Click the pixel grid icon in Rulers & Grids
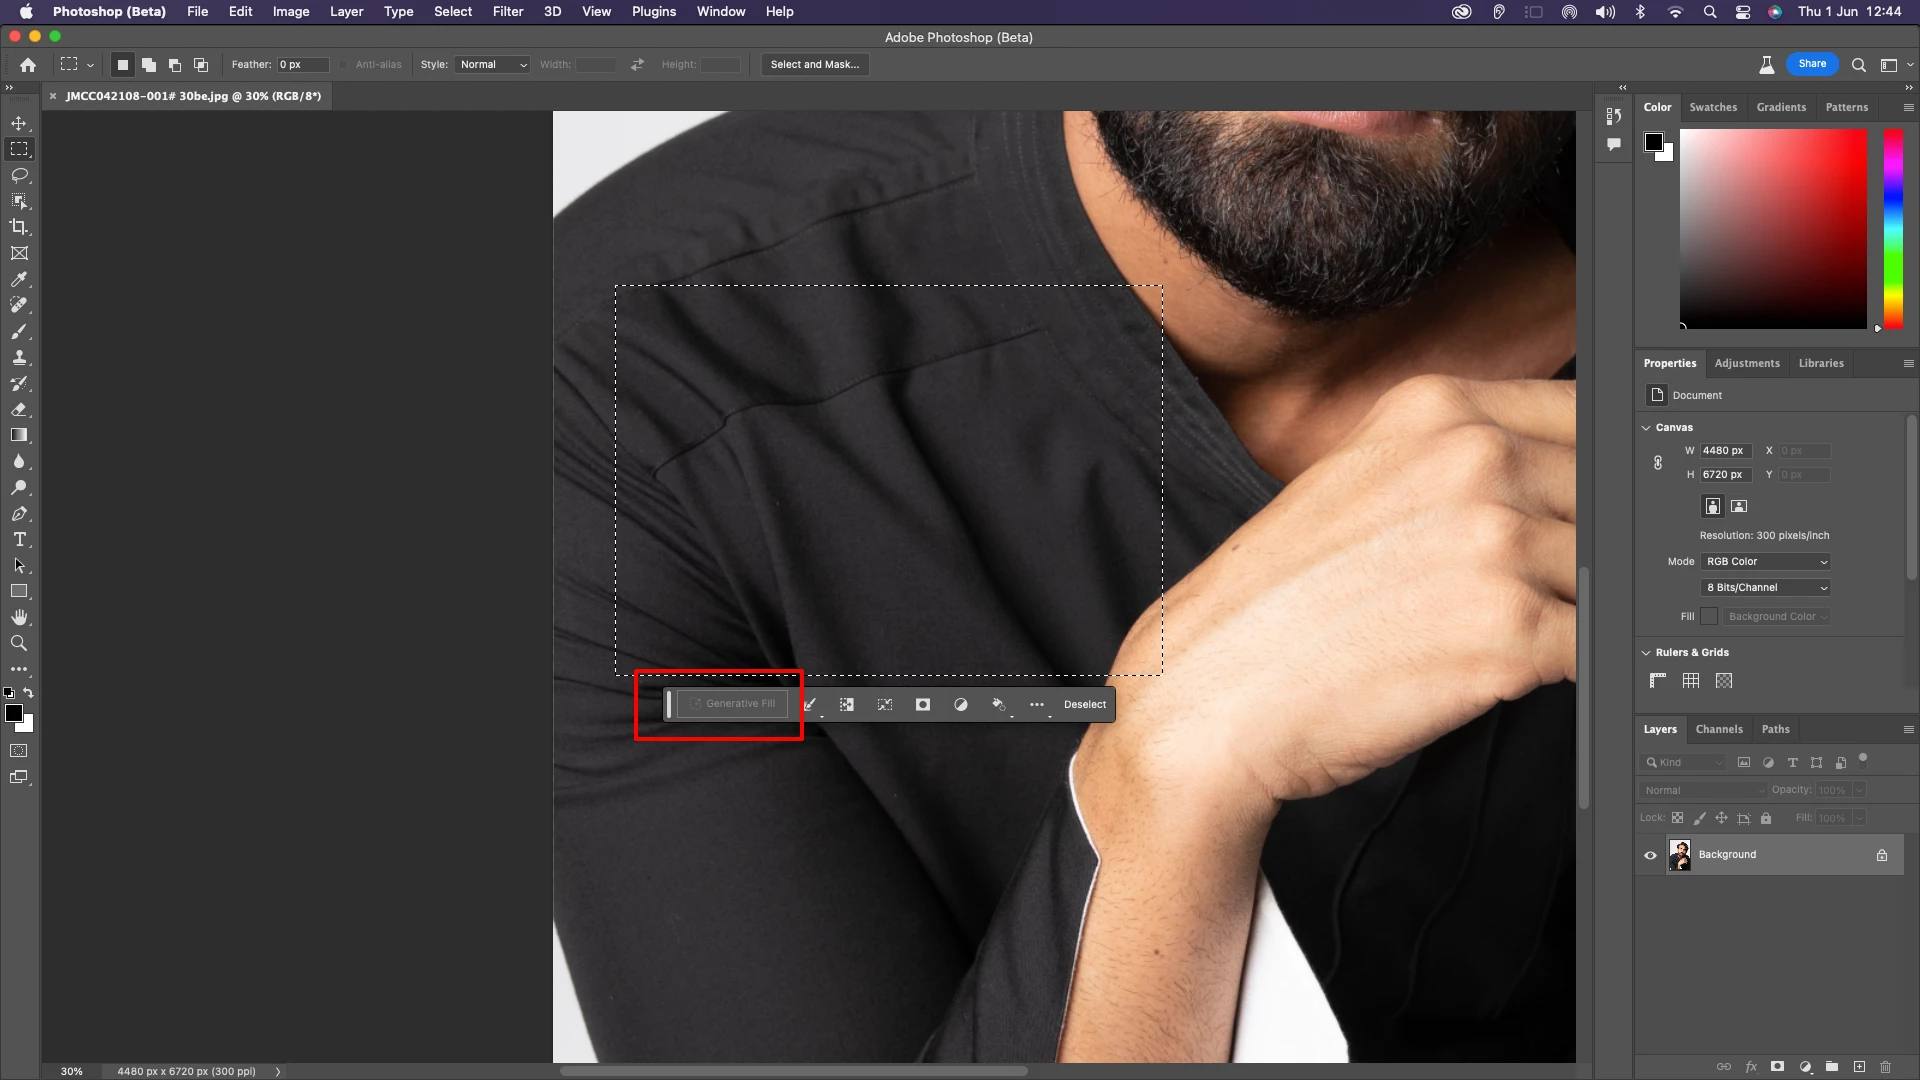Screen dimensions: 1920x1080 pos(1724,681)
